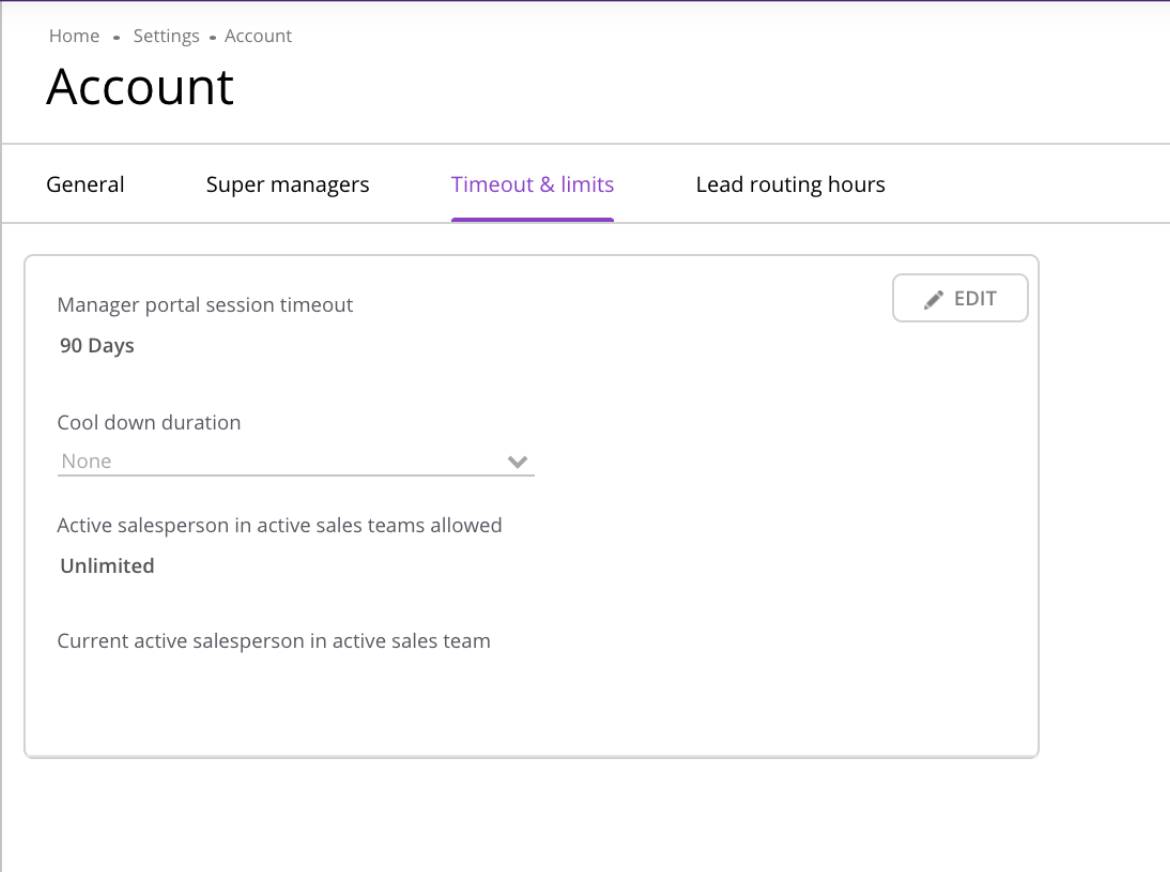
Task: Click the pencil icon in the EDIT button
Action: coord(933,299)
